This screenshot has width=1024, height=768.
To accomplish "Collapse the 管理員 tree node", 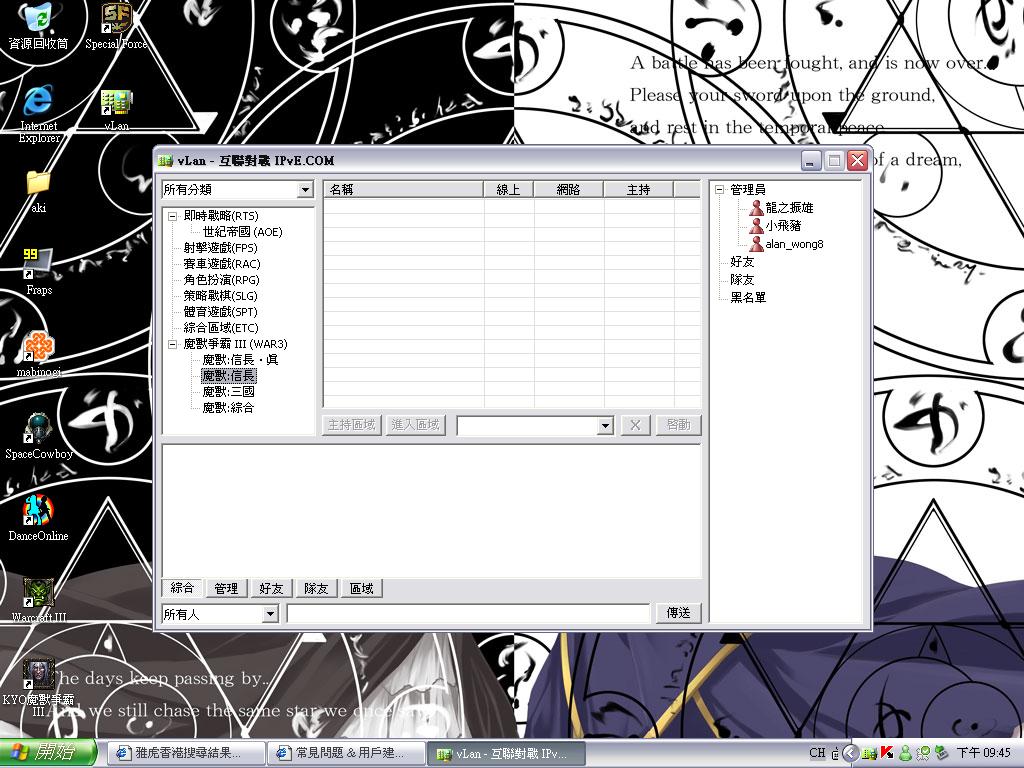I will (719, 190).
